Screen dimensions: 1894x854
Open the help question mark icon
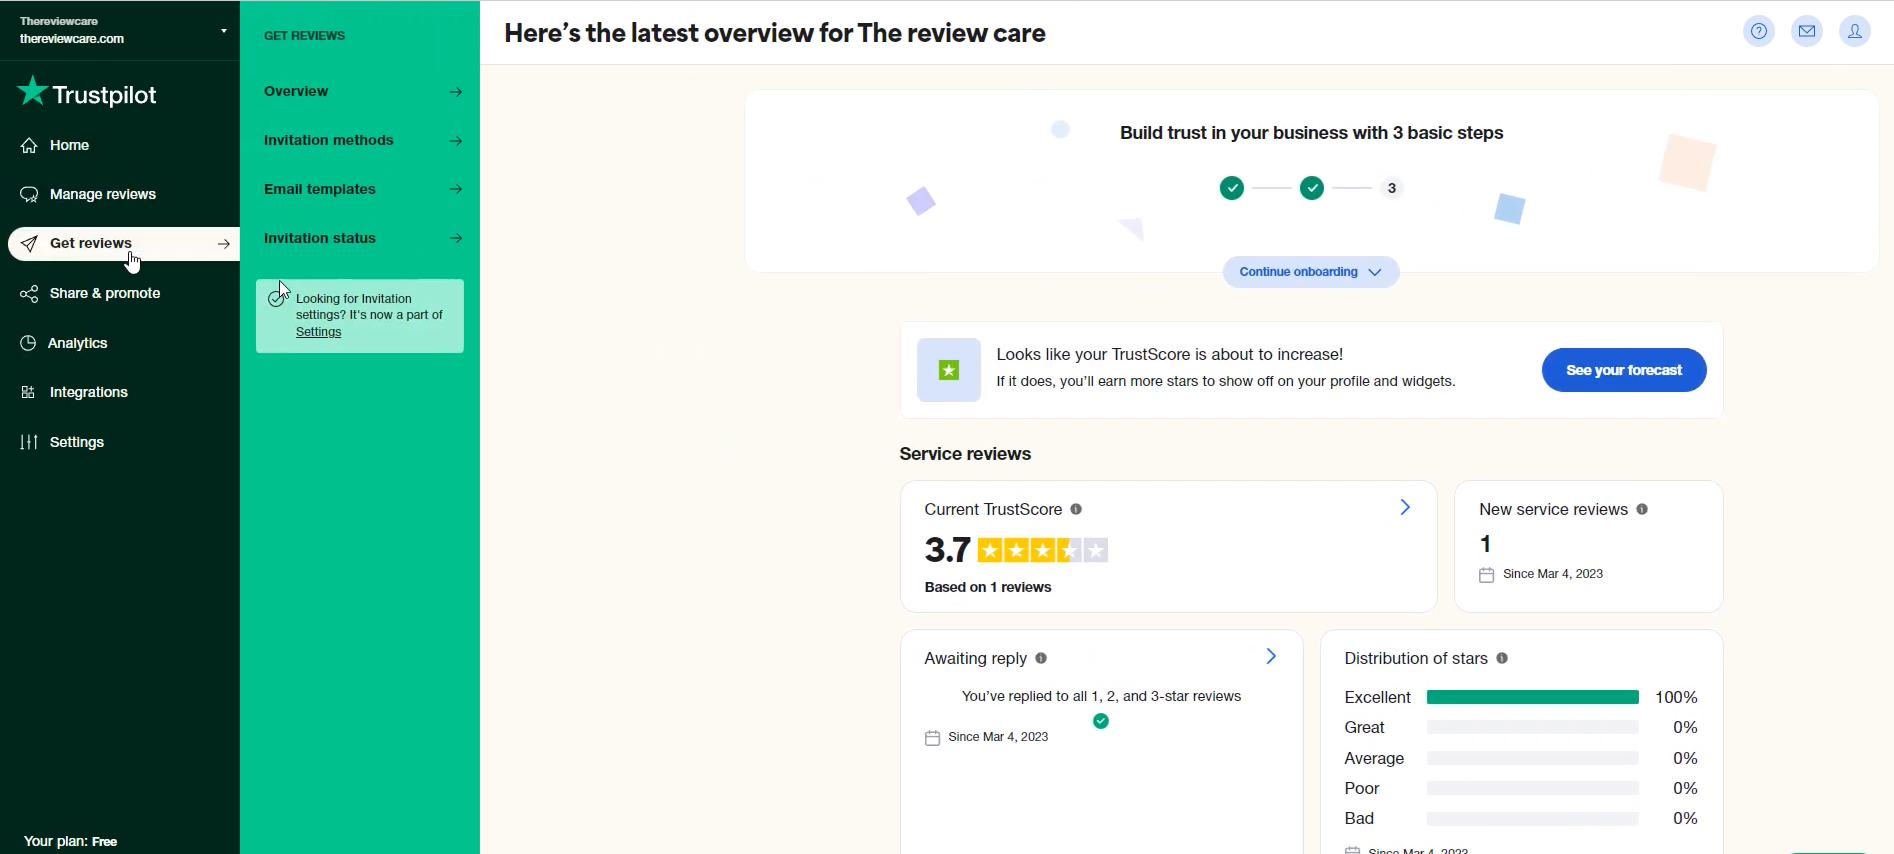tap(1759, 32)
